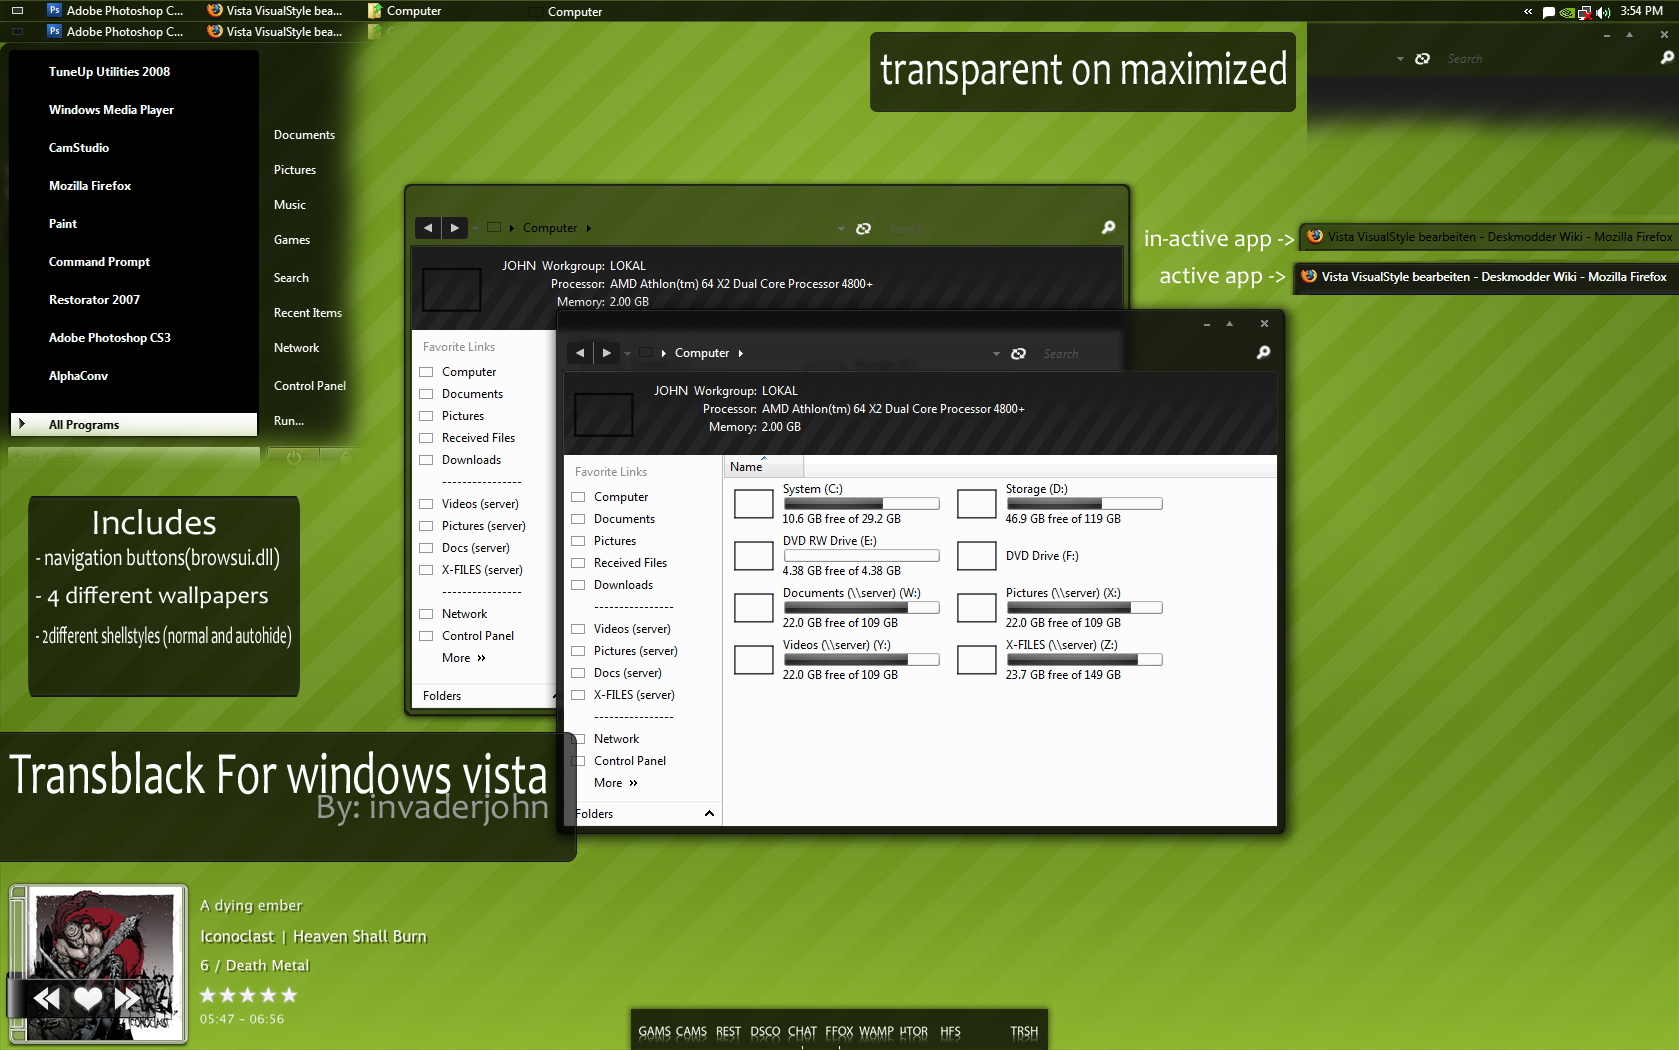Click refresh icon in rear Computer window
Image resolution: width=1679 pixels, height=1050 pixels.
point(863,229)
